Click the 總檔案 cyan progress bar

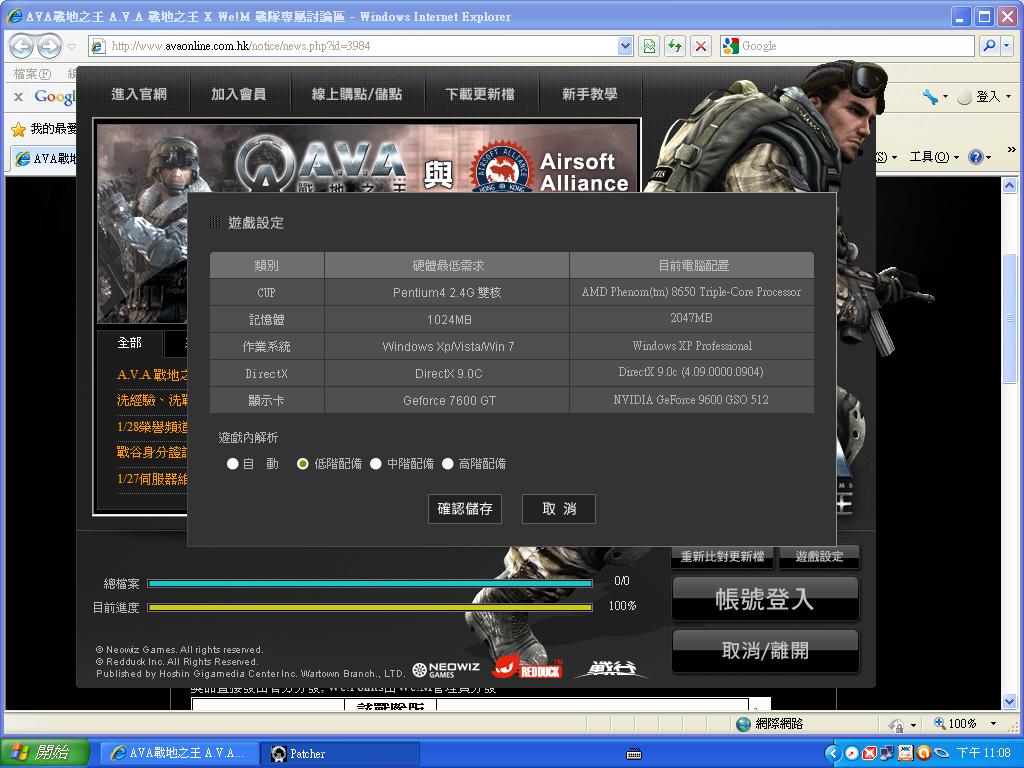tap(370, 583)
